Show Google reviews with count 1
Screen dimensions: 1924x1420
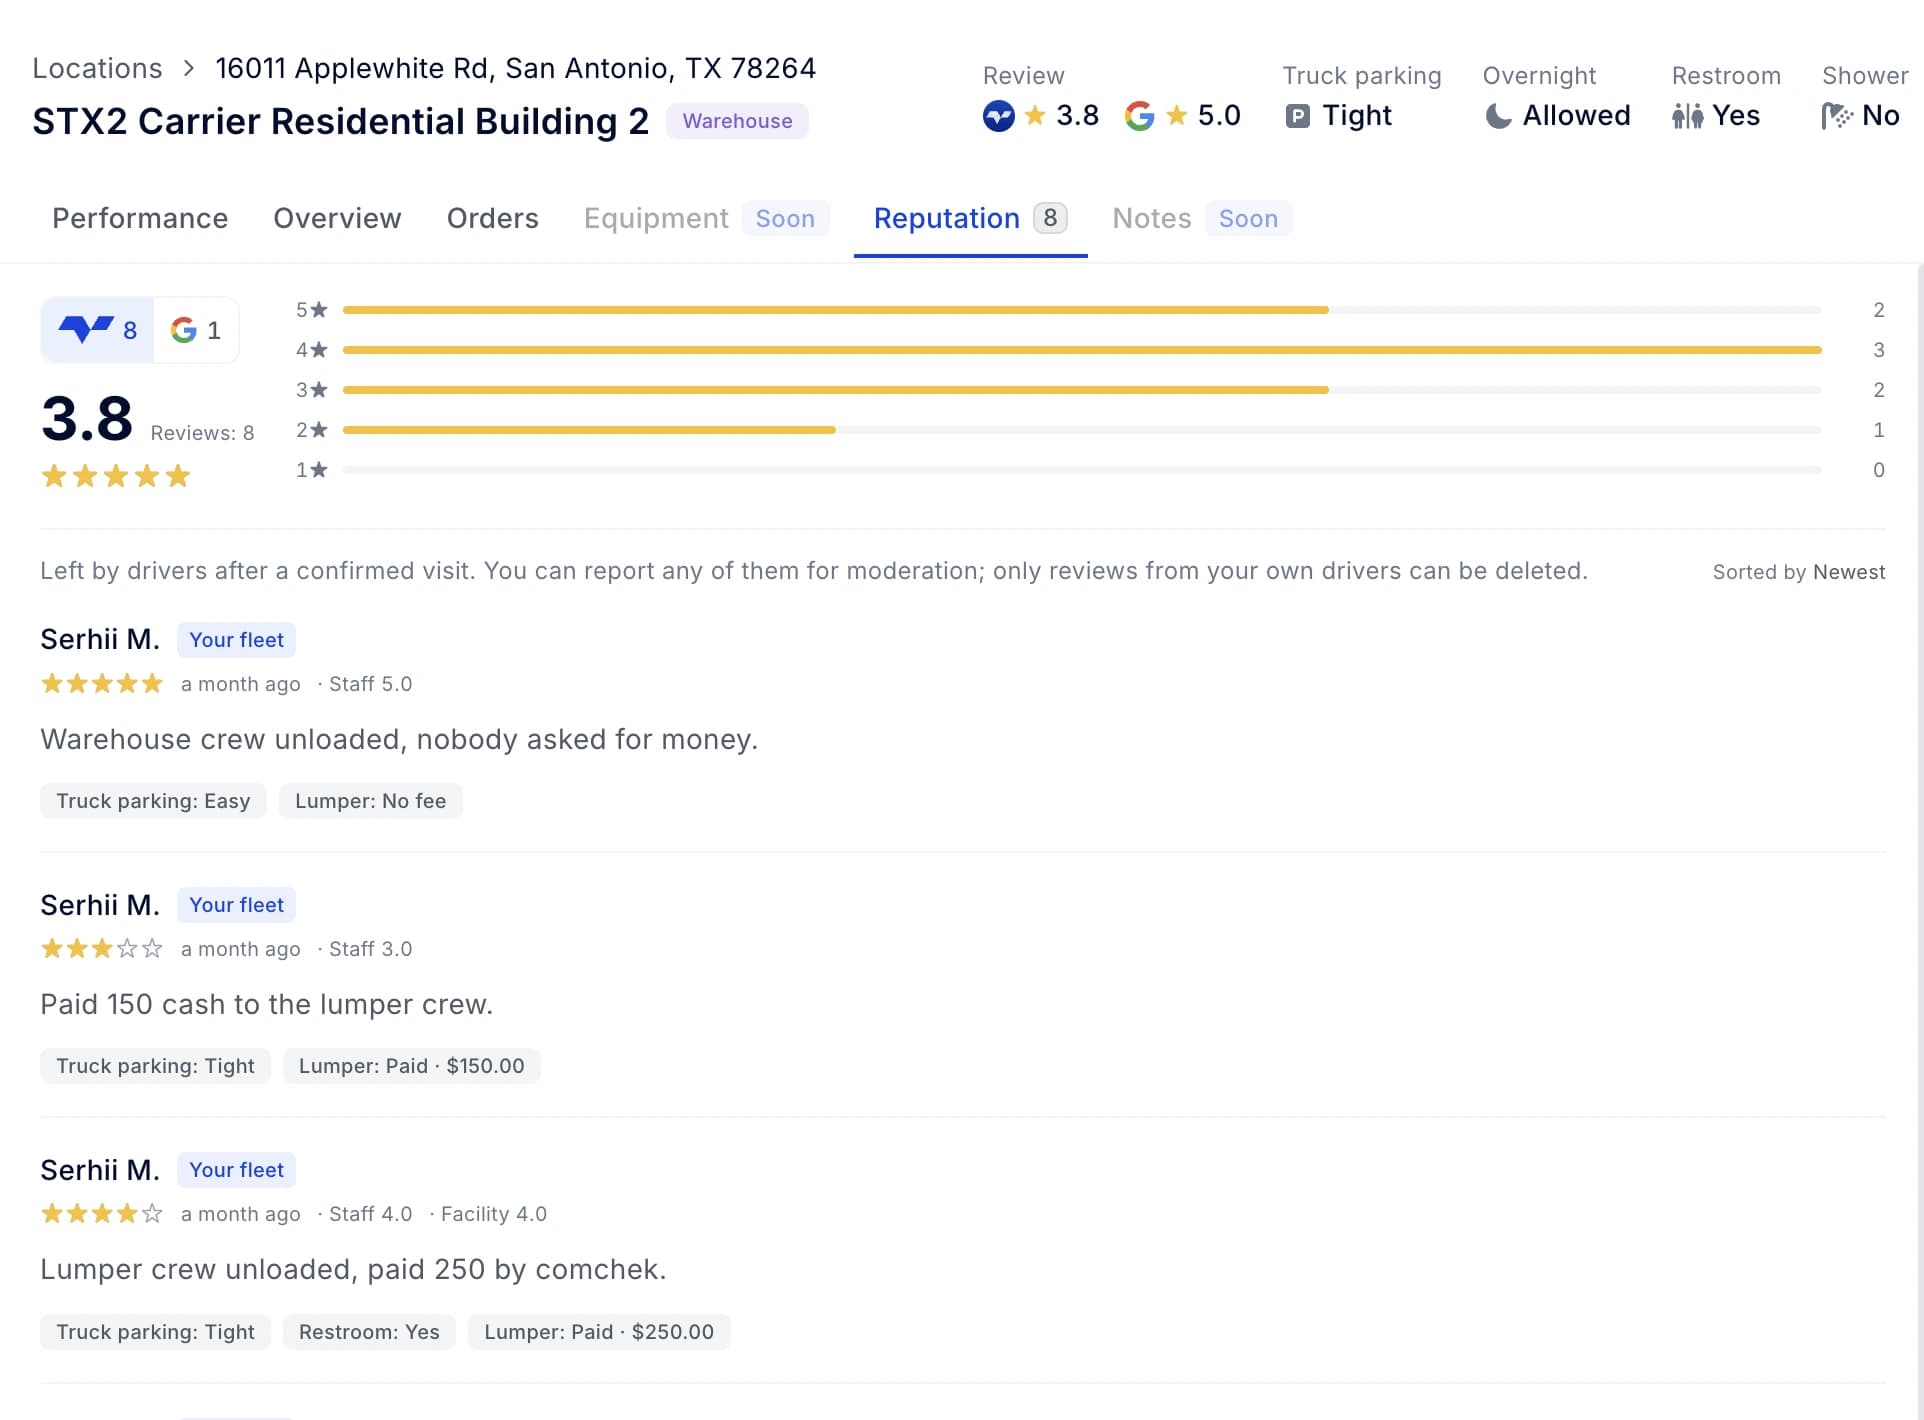click(196, 330)
